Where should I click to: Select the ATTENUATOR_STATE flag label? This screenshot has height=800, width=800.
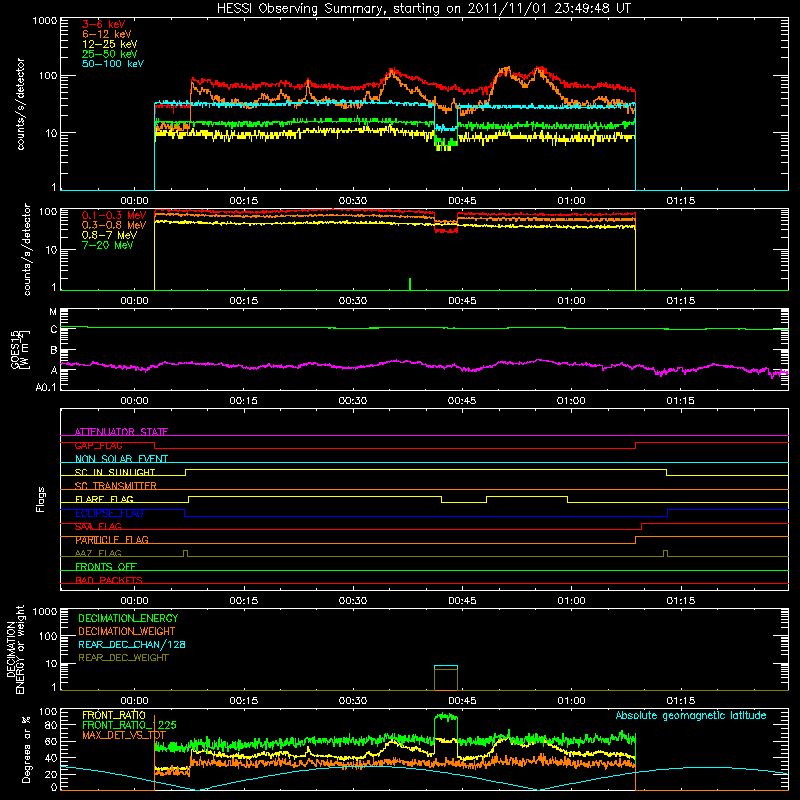[x=121, y=432]
